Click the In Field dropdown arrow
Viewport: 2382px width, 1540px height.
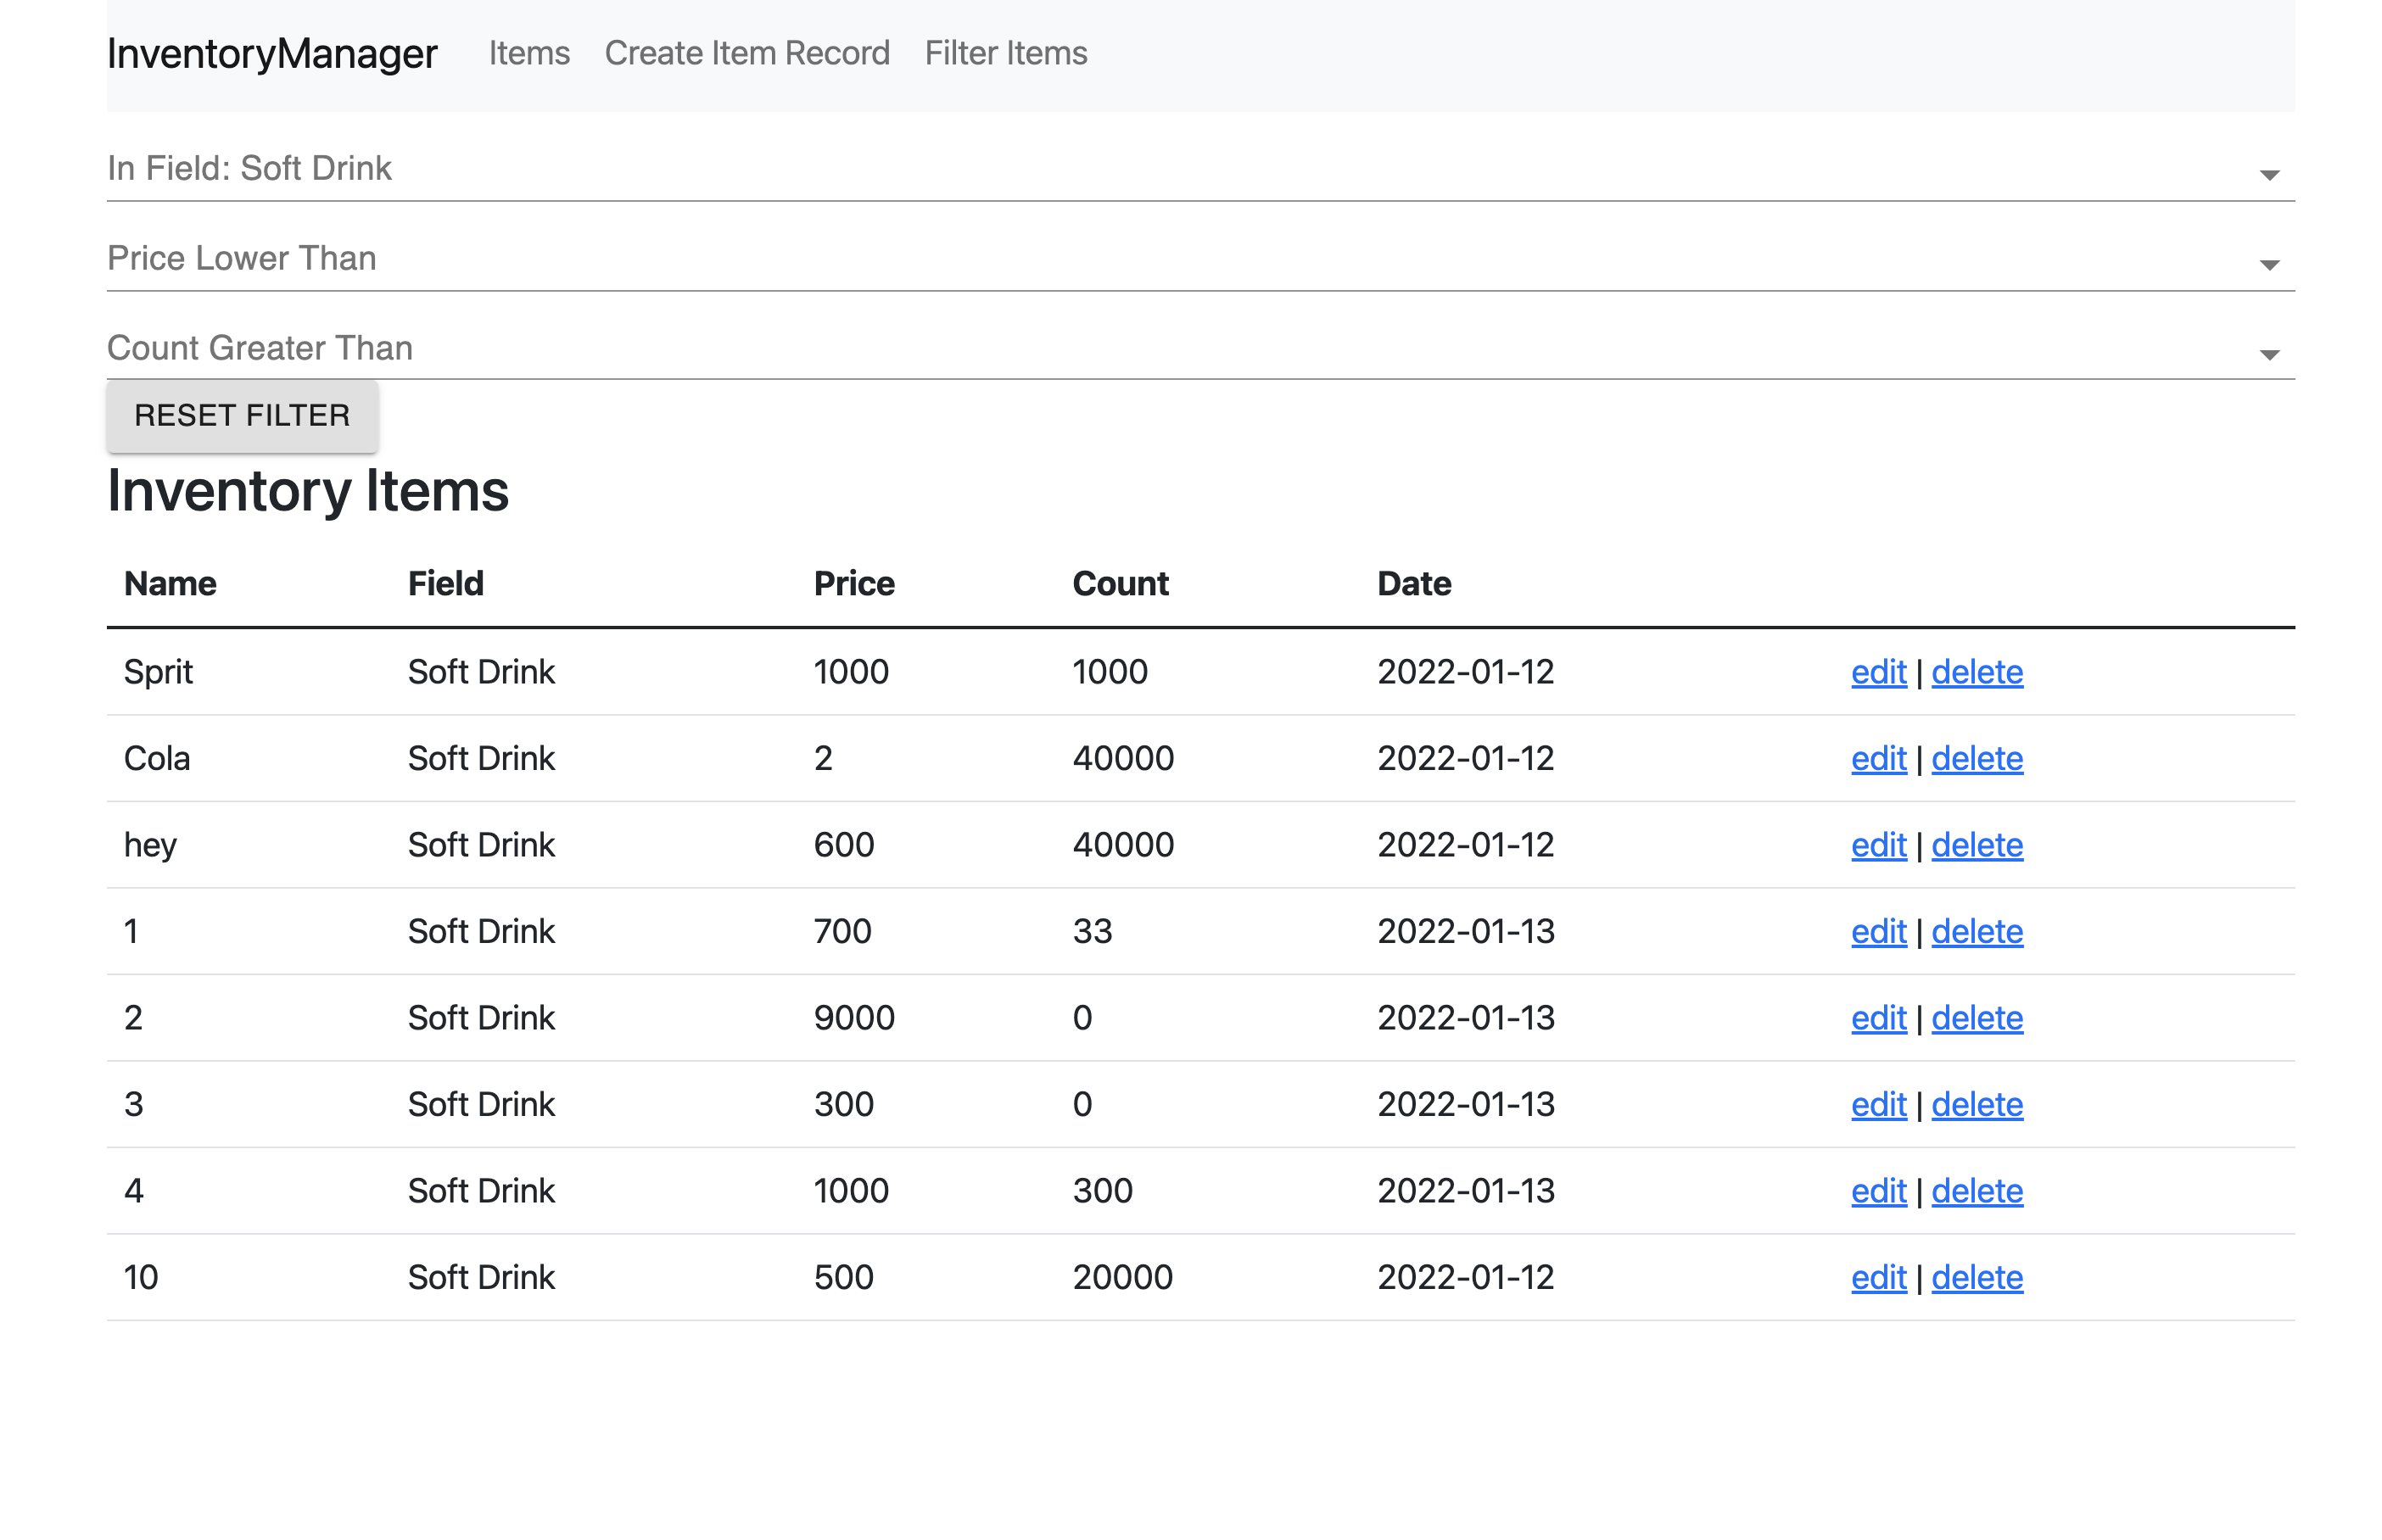[x=2268, y=174]
